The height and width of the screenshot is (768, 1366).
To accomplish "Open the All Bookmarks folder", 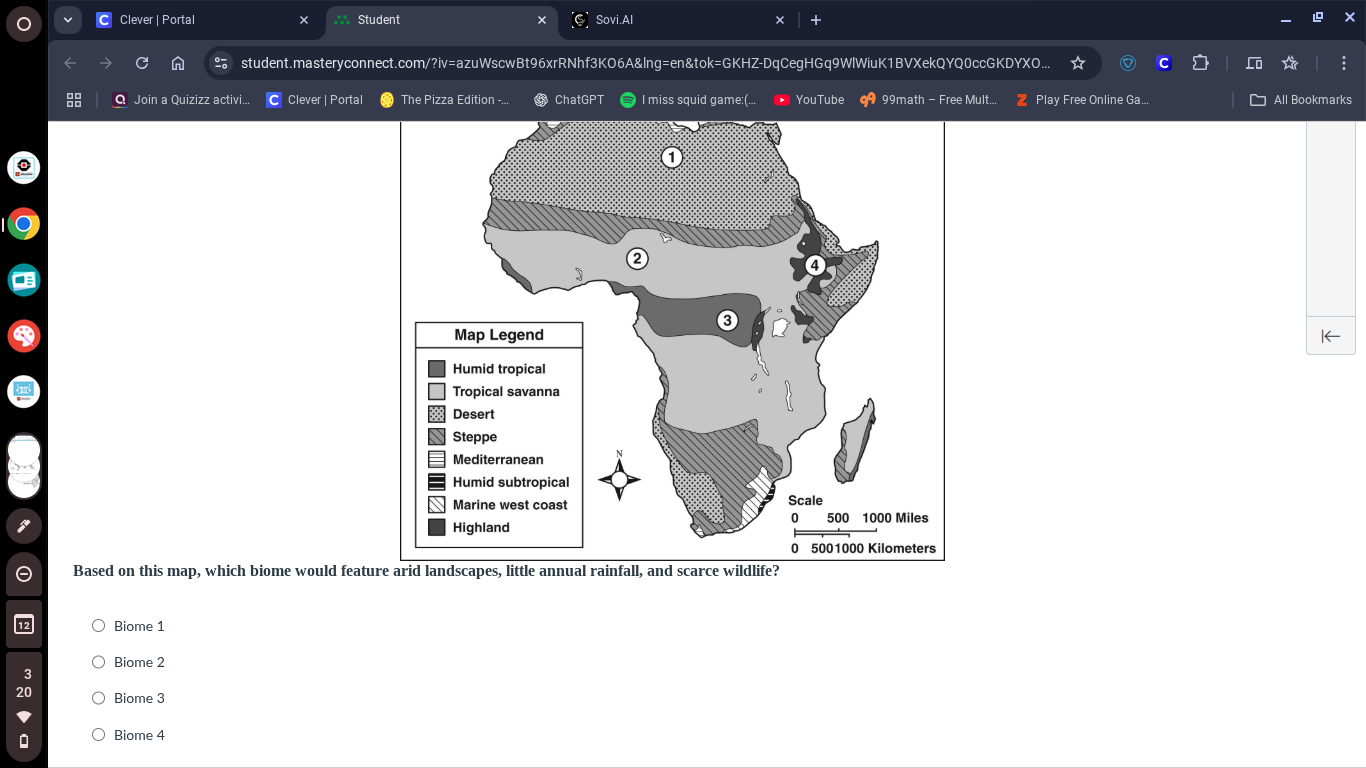I will (1301, 100).
